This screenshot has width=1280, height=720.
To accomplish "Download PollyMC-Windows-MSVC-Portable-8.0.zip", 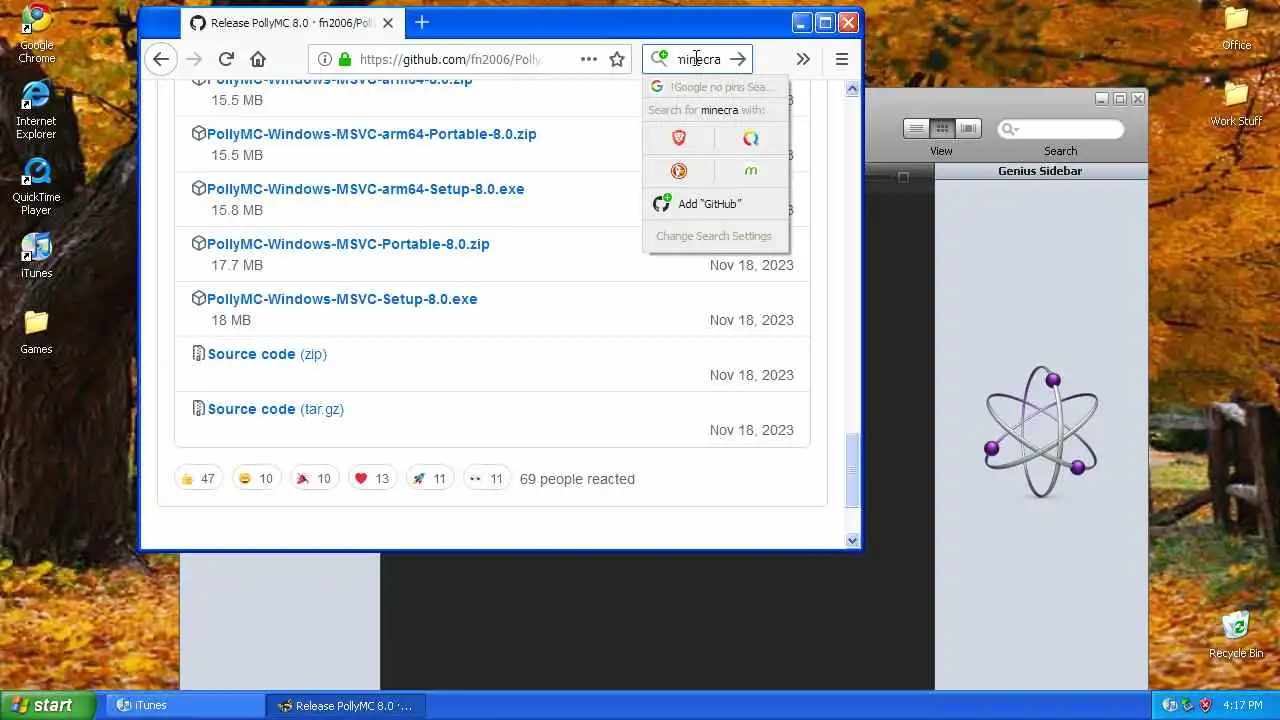I will (x=348, y=244).
